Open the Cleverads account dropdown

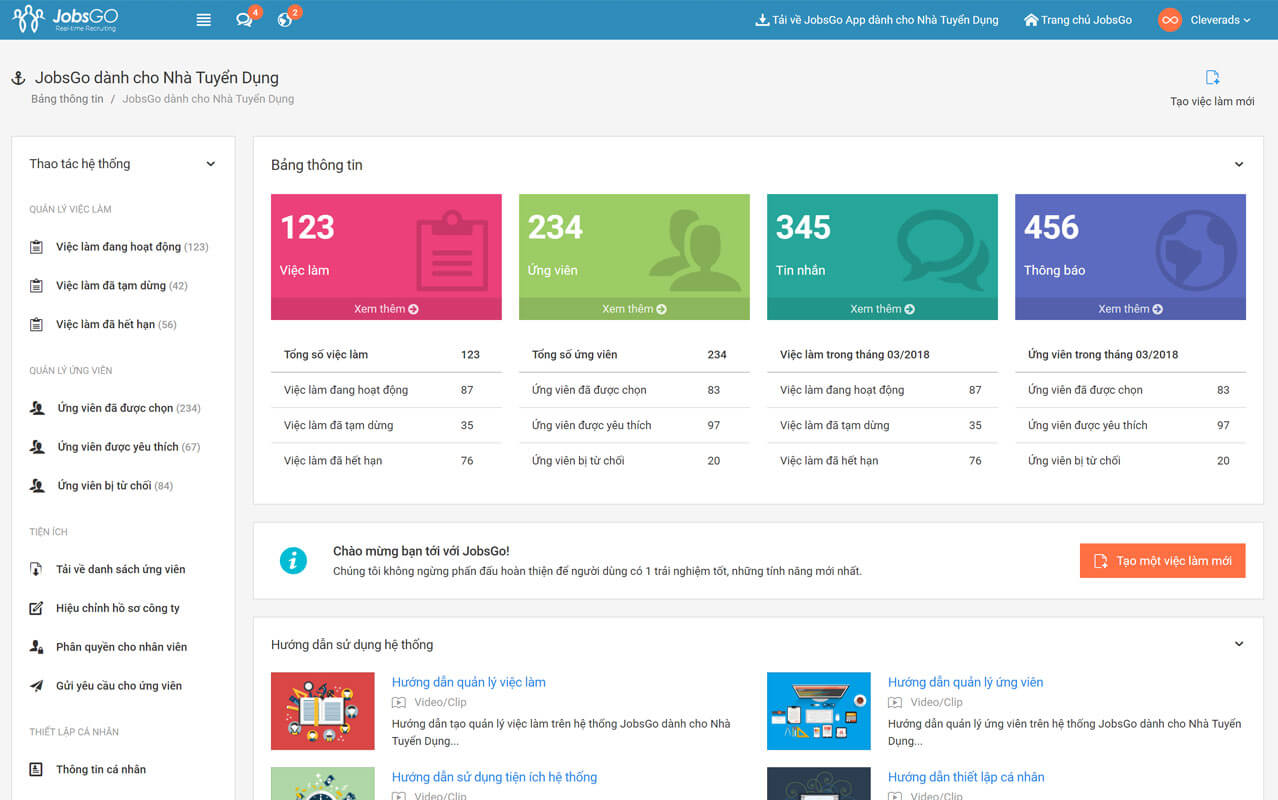(1220, 20)
